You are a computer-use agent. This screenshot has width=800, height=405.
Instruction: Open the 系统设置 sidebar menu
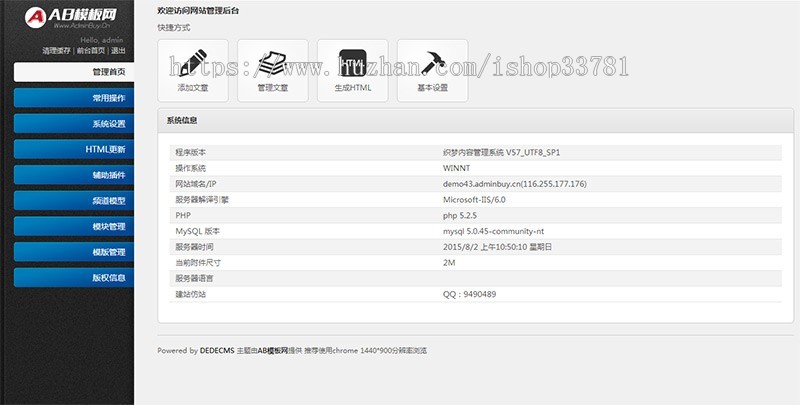[74, 123]
